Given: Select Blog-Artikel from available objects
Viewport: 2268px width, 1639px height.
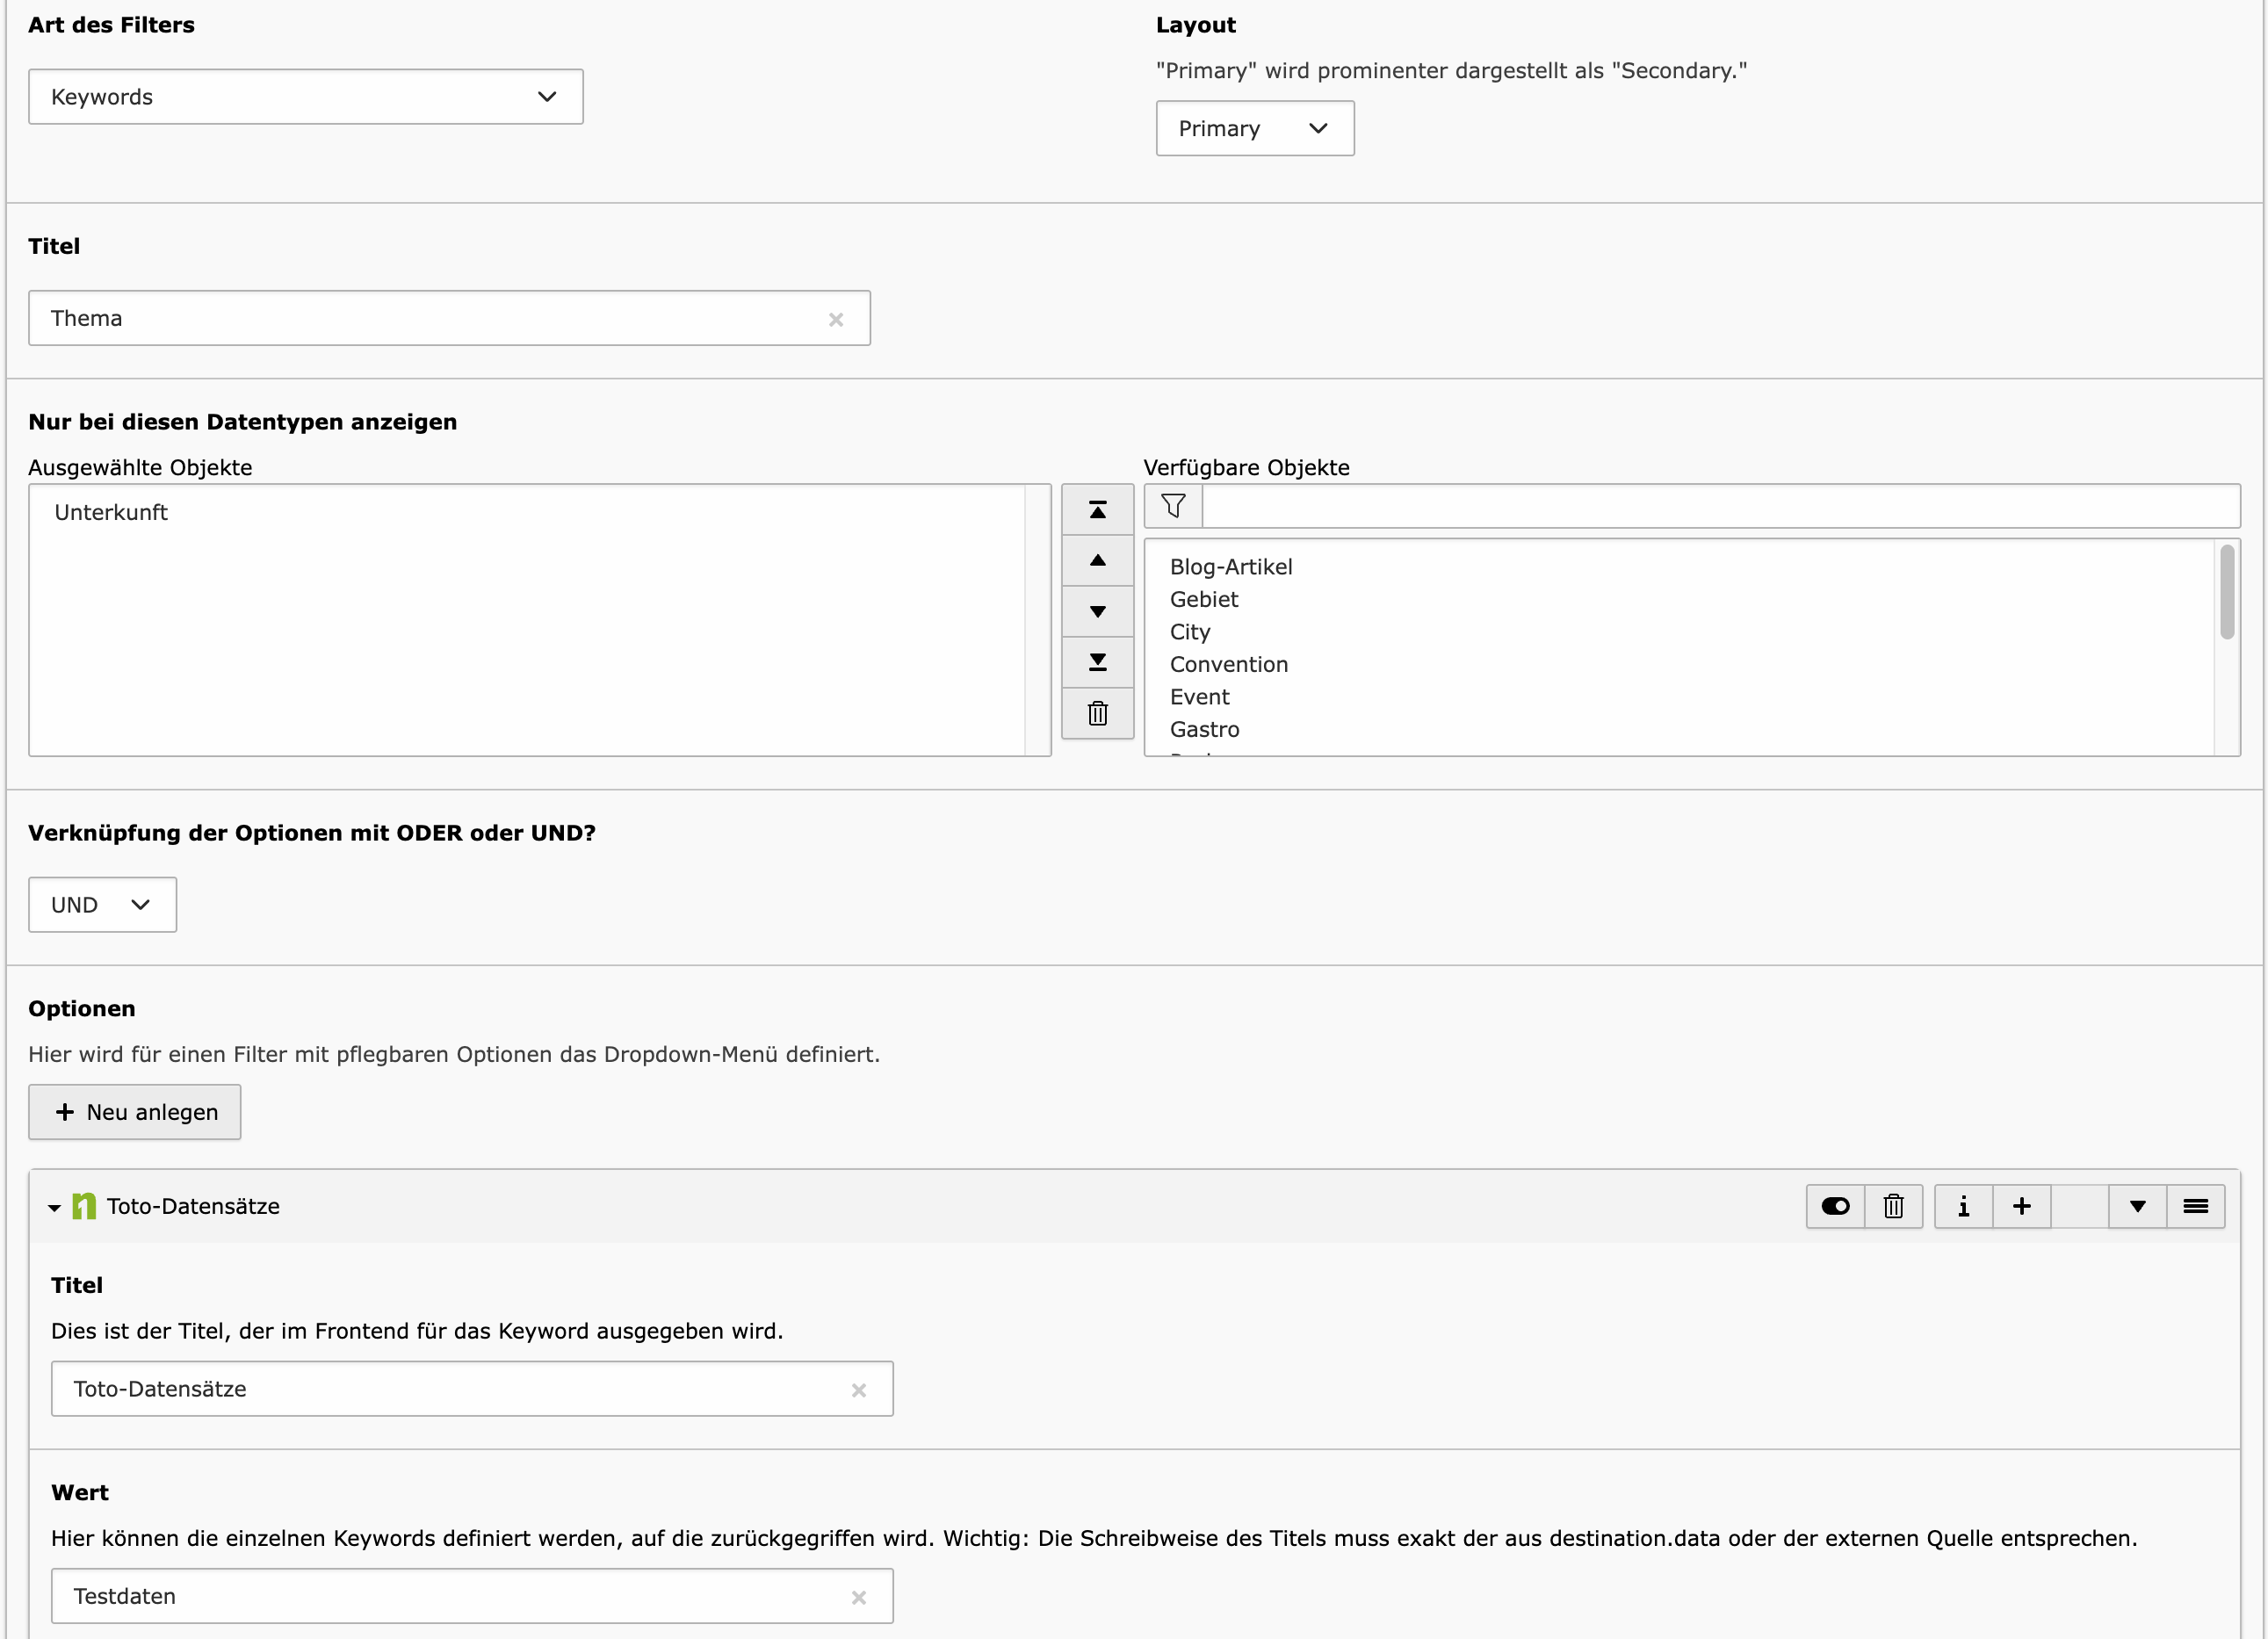Looking at the screenshot, I should [x=1230, y=567].
